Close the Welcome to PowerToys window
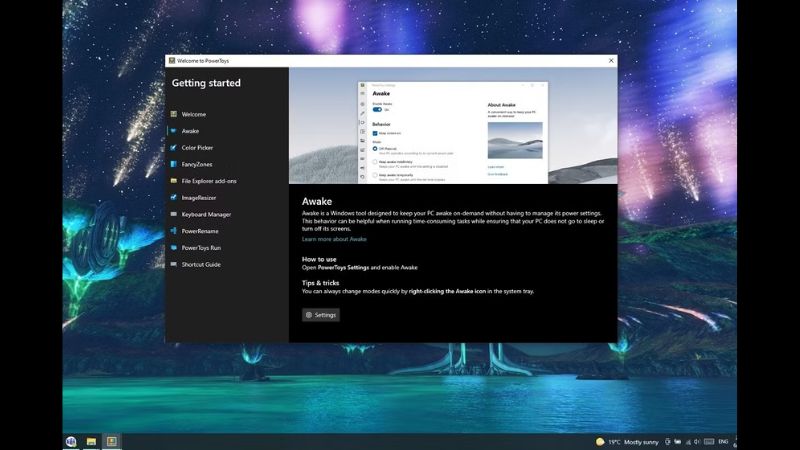This screenshot has width=800, height=450. pyautogui.click(x=611, y=61)
